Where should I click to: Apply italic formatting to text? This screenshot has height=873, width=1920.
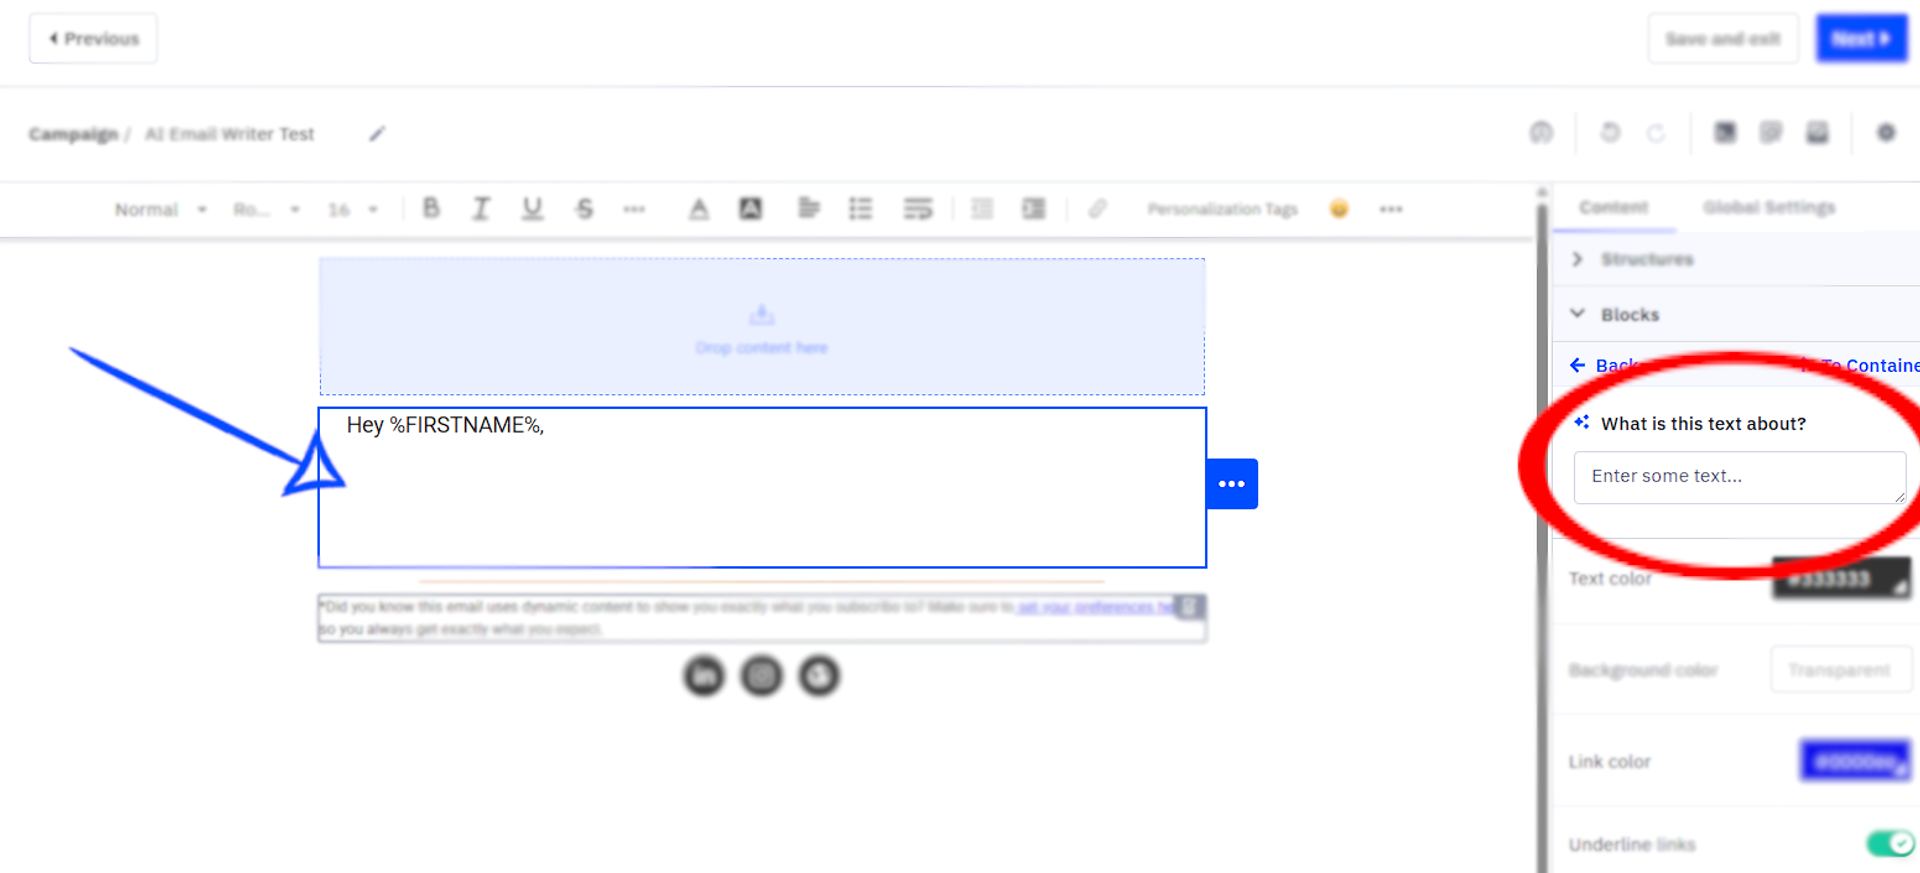[x=481, y=208]
